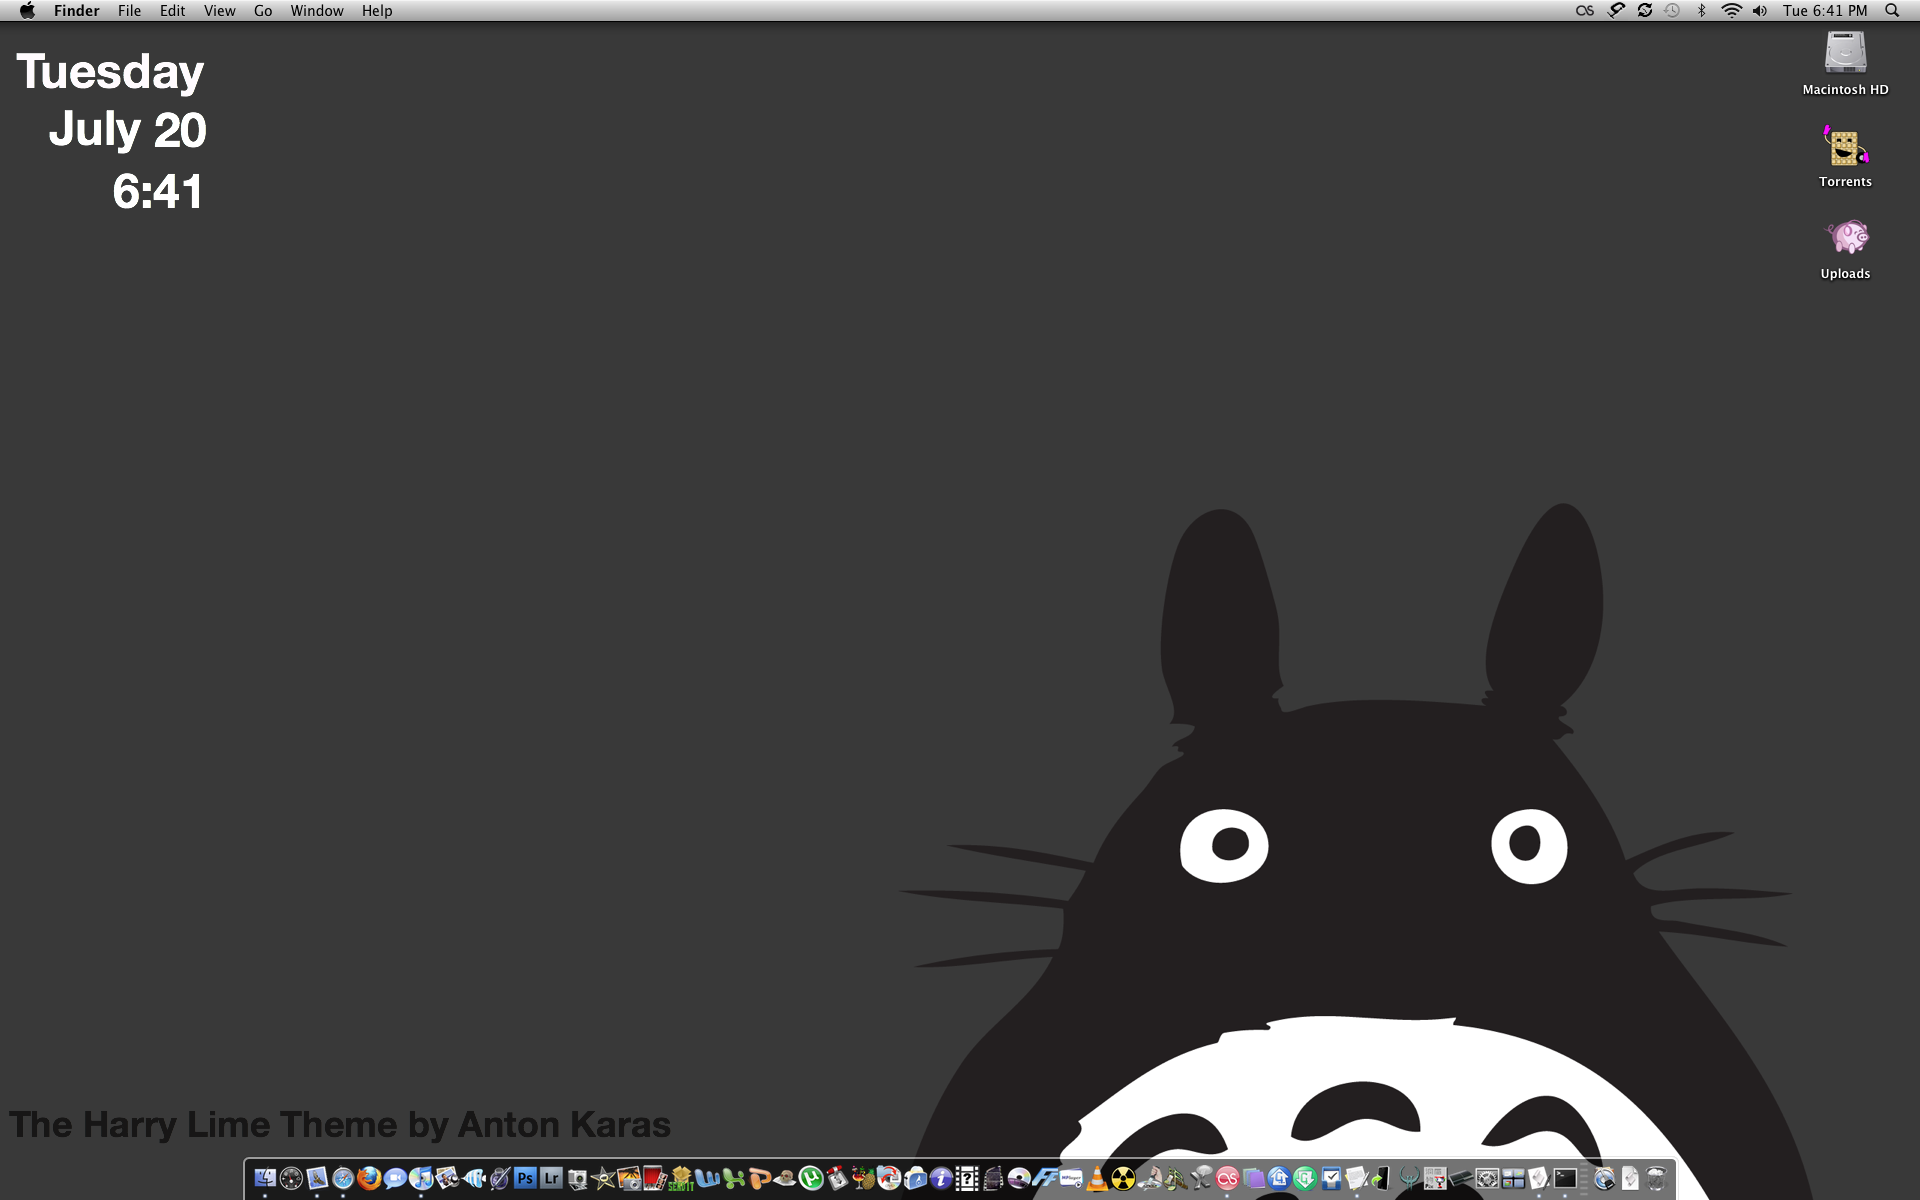The width and height of the screenshot is (1920, 1200).
Task: Open Wi-Fi status menu
Action: [1731, 11]
